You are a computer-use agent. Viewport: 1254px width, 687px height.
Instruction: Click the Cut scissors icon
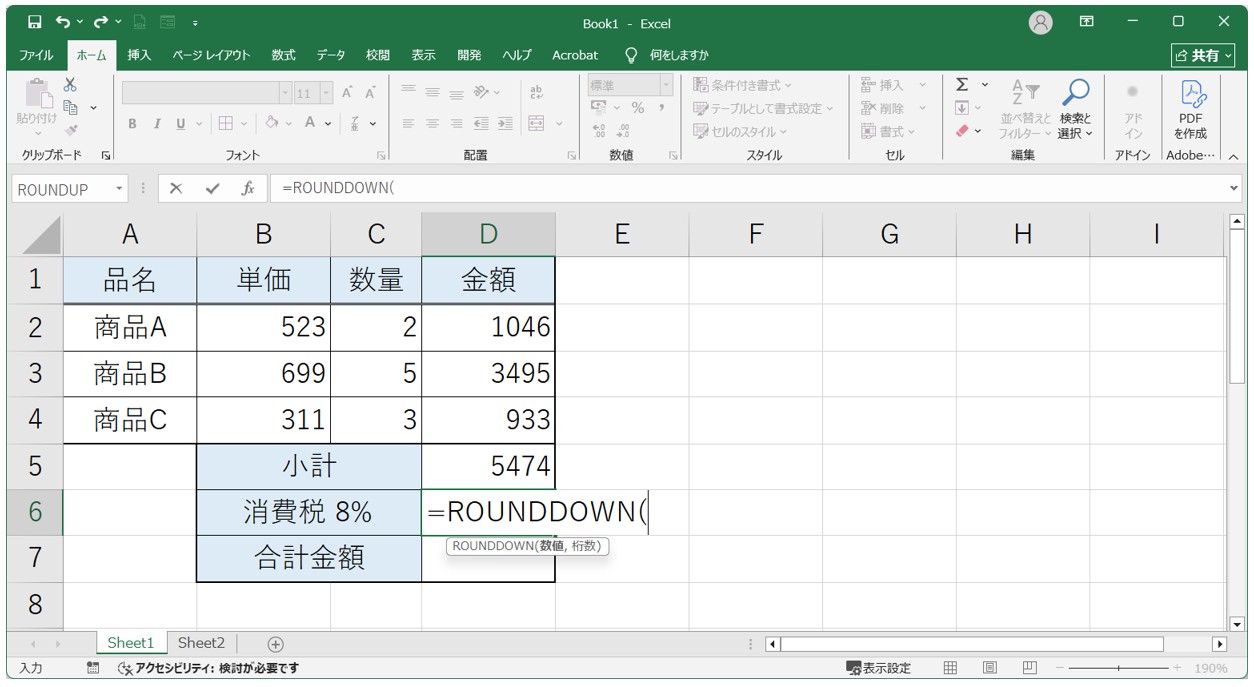coord(70,85)
